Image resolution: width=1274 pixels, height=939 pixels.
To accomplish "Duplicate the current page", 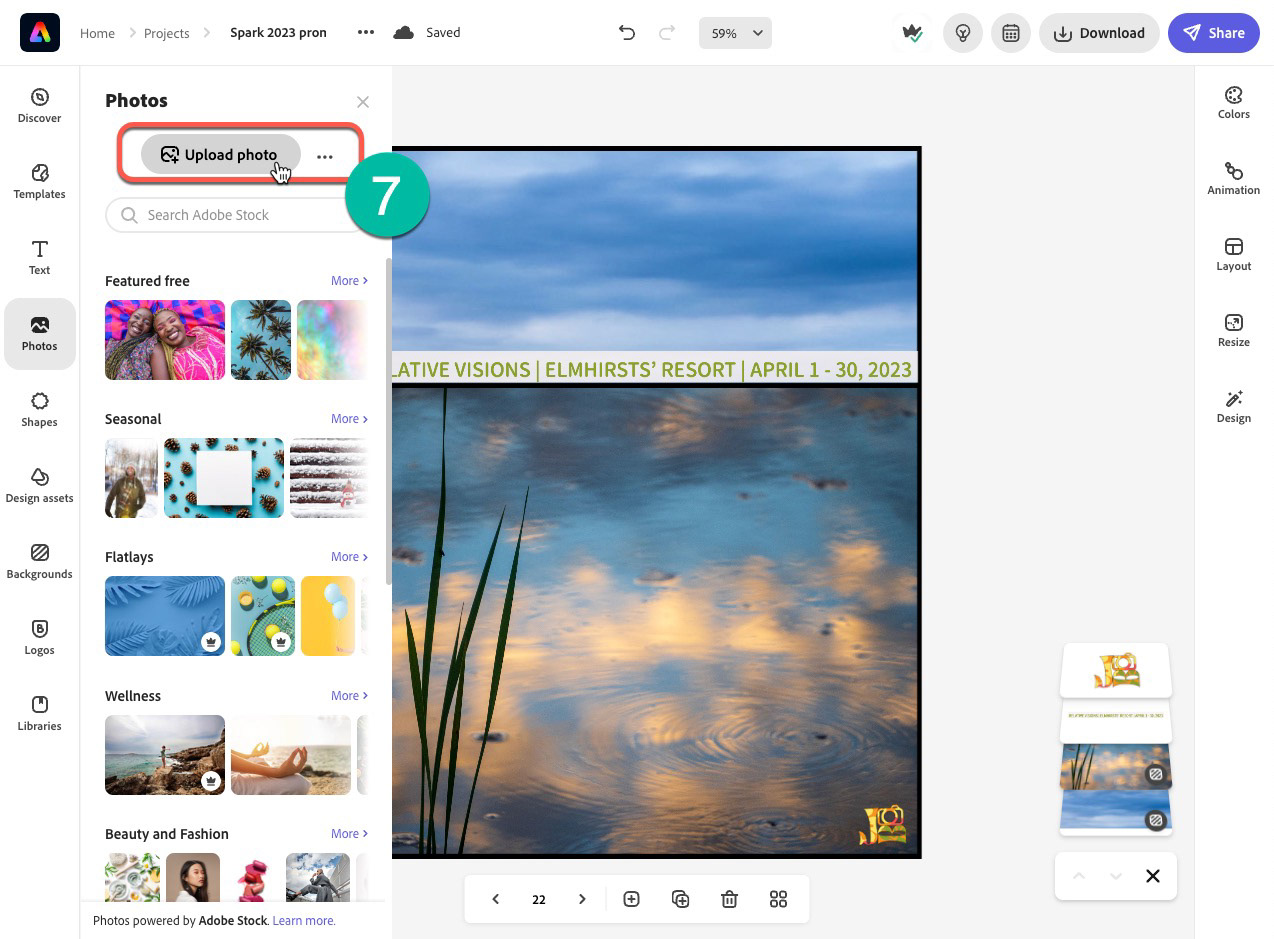I will [x=681, y=899].
